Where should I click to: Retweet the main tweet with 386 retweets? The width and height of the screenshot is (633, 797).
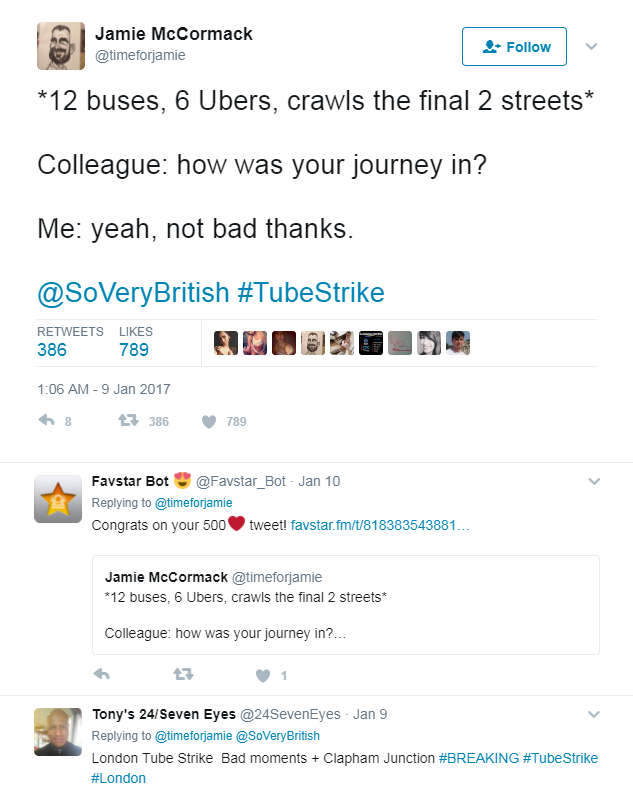click(127, 421)
